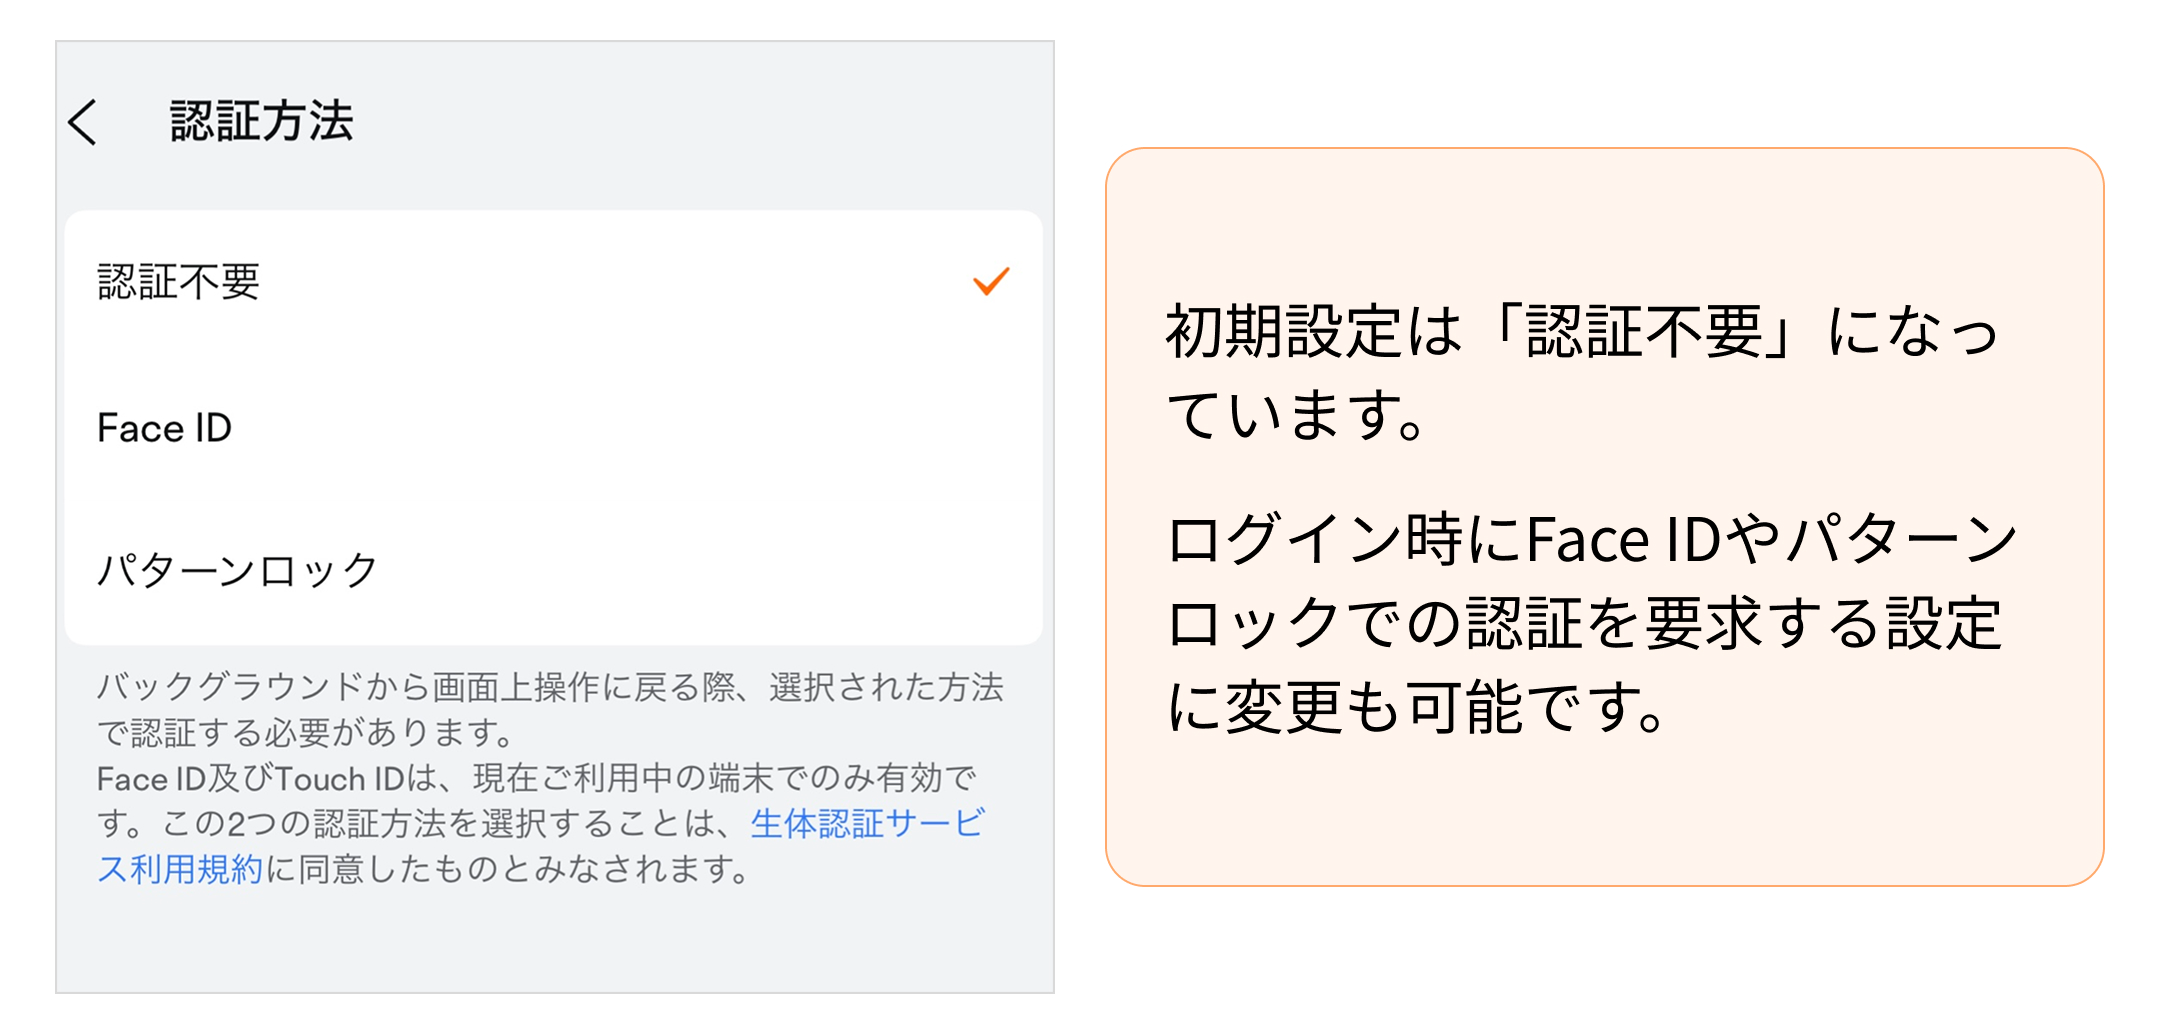Click the に変更も可能です callout line
Image resolution: width=2160 pixels, height=1034 pixels.
point(1418,708)
